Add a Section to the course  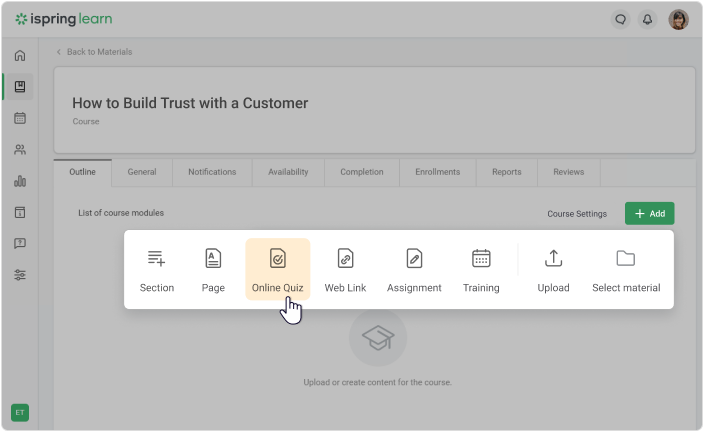click(x=157, y=271)
